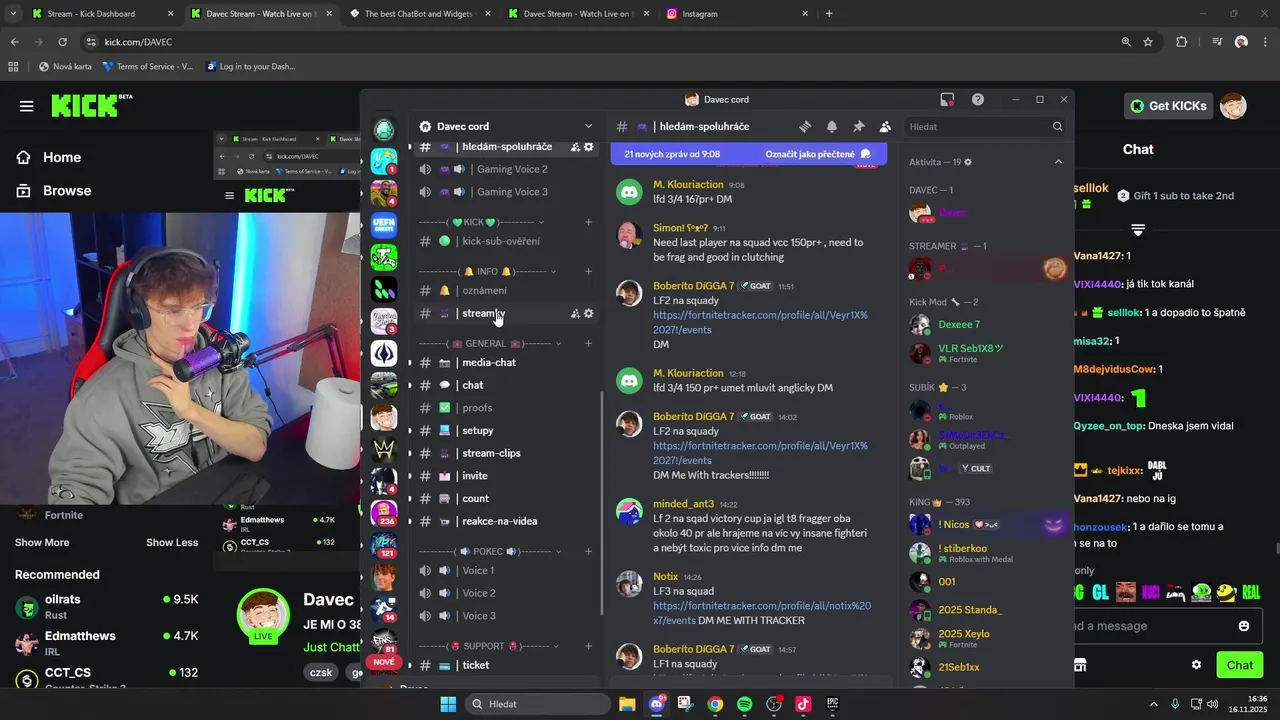Viewport: 1280px width, 720px height.
Task: Open Kick shop icon below chat input
Action: (x=1080, y=665)
